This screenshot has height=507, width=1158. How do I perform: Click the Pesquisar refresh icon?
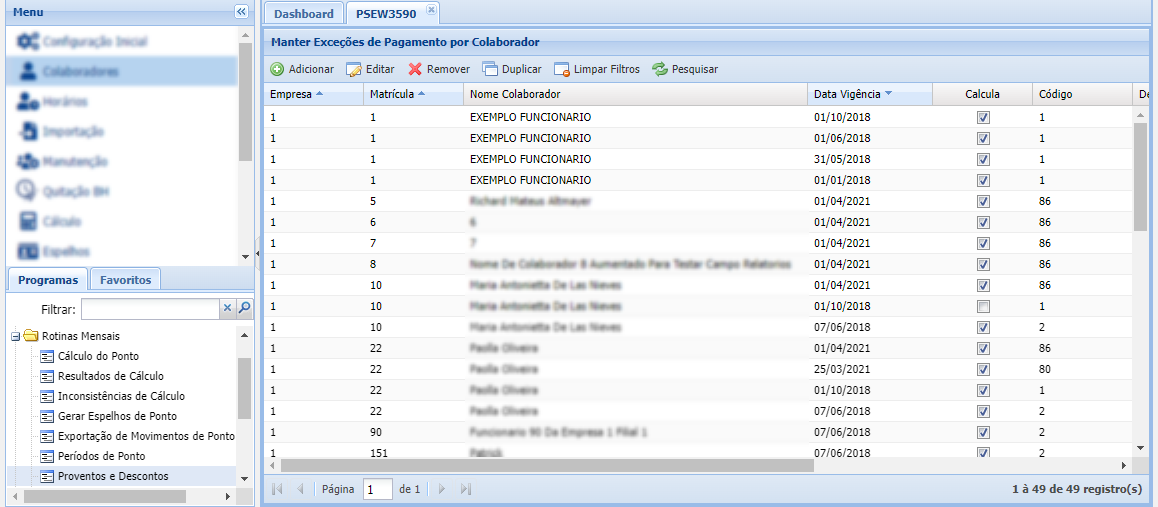click(x=660, y=70)
